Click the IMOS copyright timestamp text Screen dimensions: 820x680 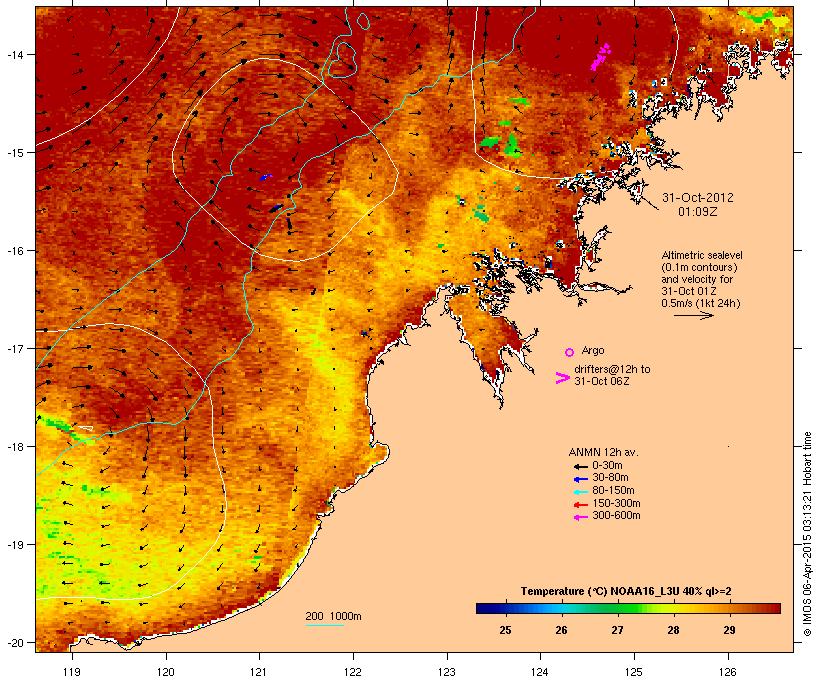[x=807, y=534]
